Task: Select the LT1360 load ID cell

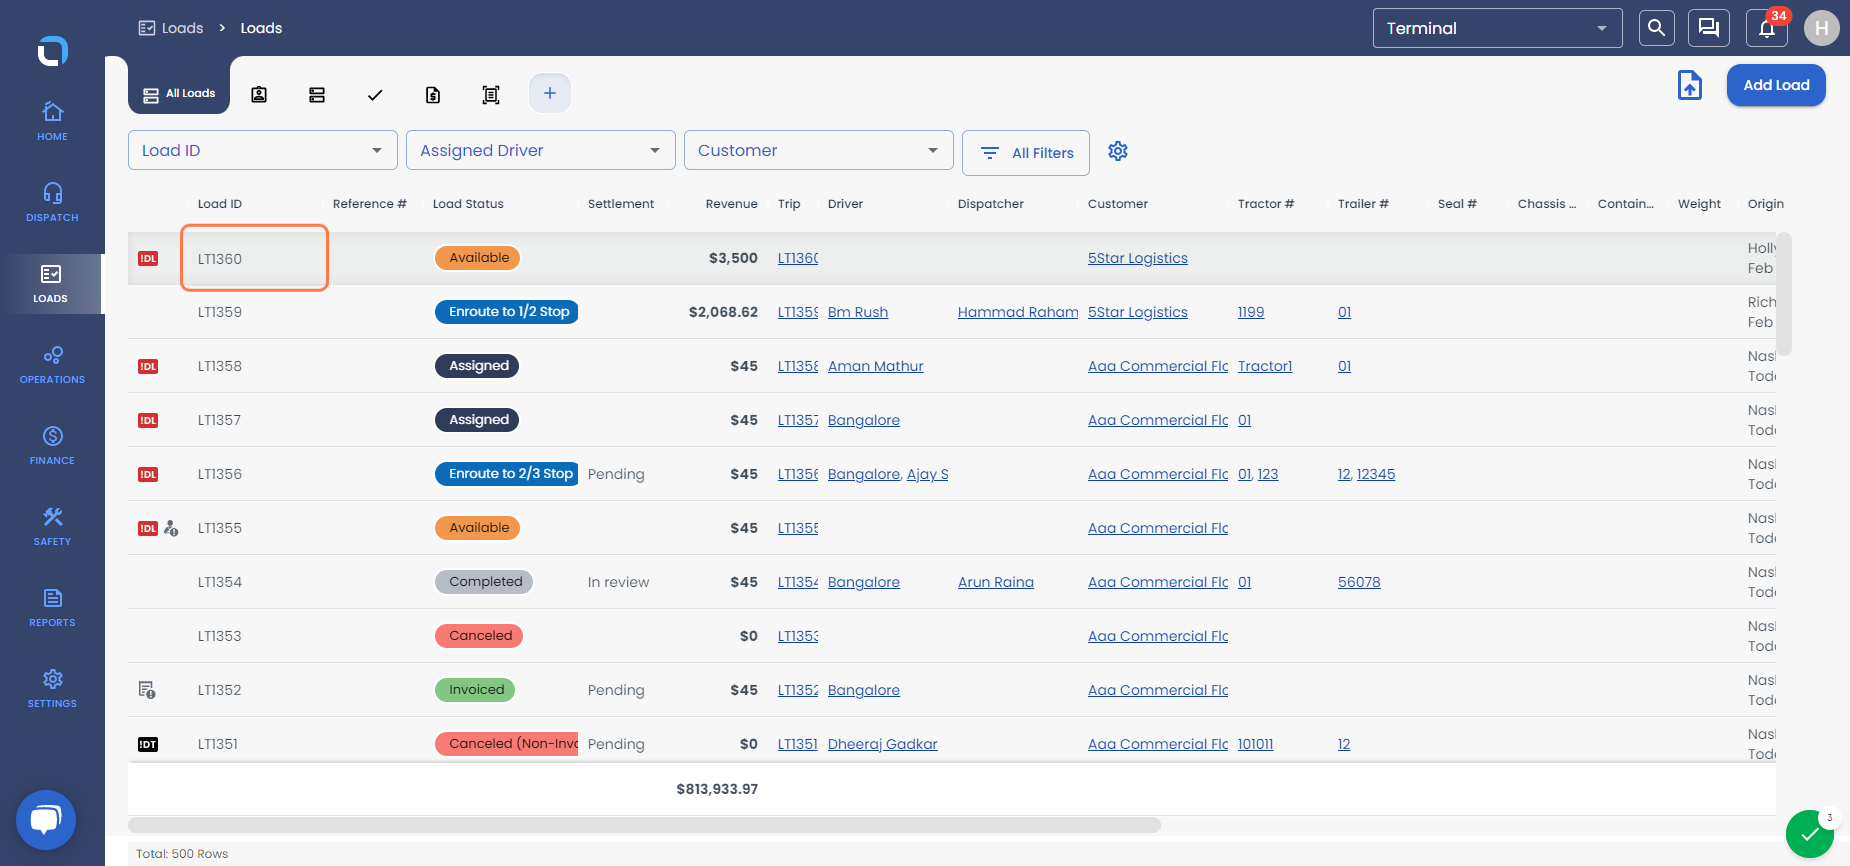Action: point(254,258)
